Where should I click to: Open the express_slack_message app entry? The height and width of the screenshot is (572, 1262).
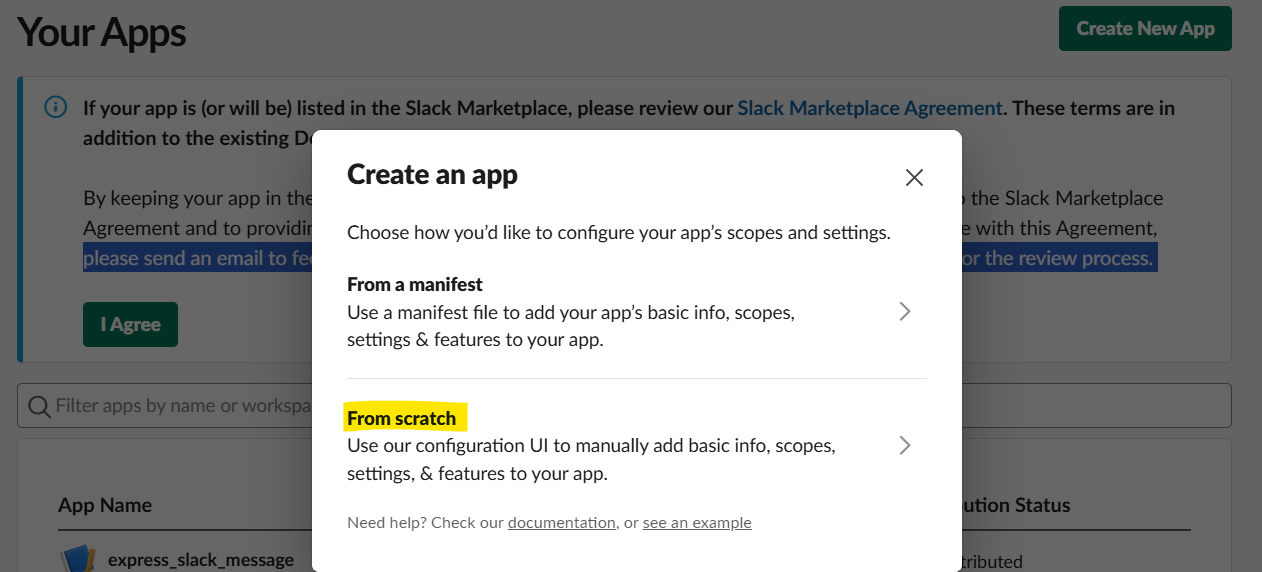201,560
